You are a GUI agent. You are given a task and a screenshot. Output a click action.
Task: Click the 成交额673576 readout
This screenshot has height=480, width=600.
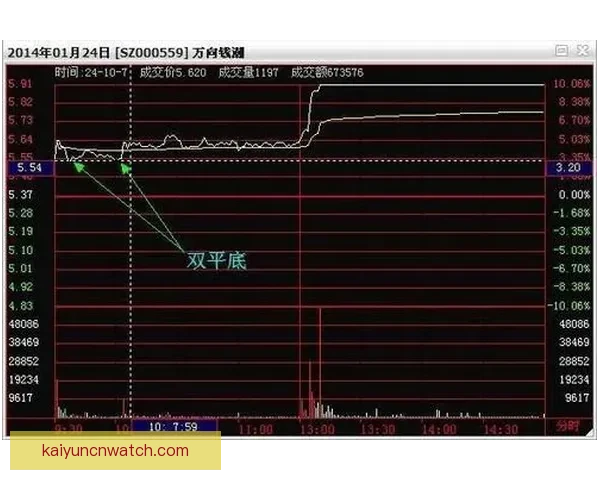(x=327, y=72)
